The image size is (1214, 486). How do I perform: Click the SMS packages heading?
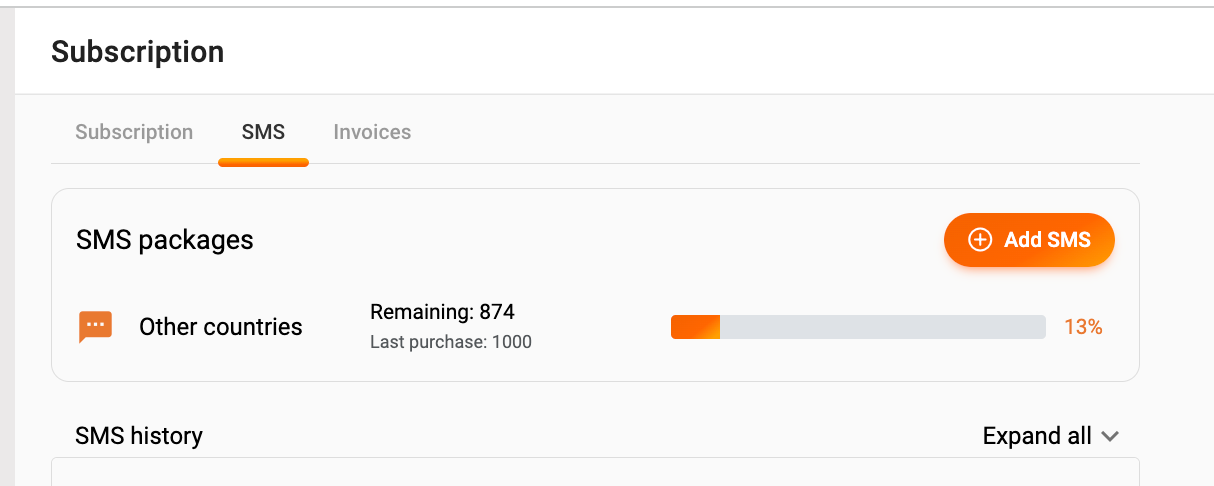point(165,240)
